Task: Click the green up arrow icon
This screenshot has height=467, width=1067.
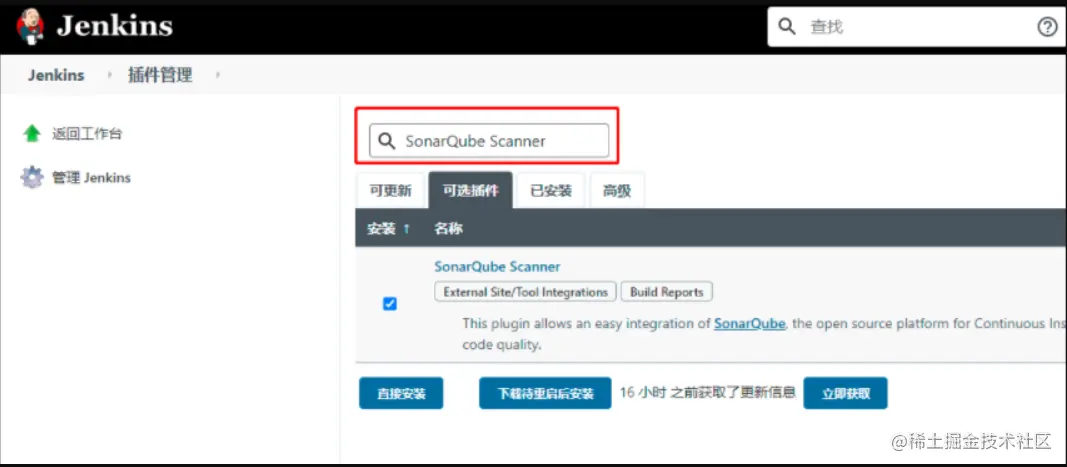Action: (x=32, y=133)
